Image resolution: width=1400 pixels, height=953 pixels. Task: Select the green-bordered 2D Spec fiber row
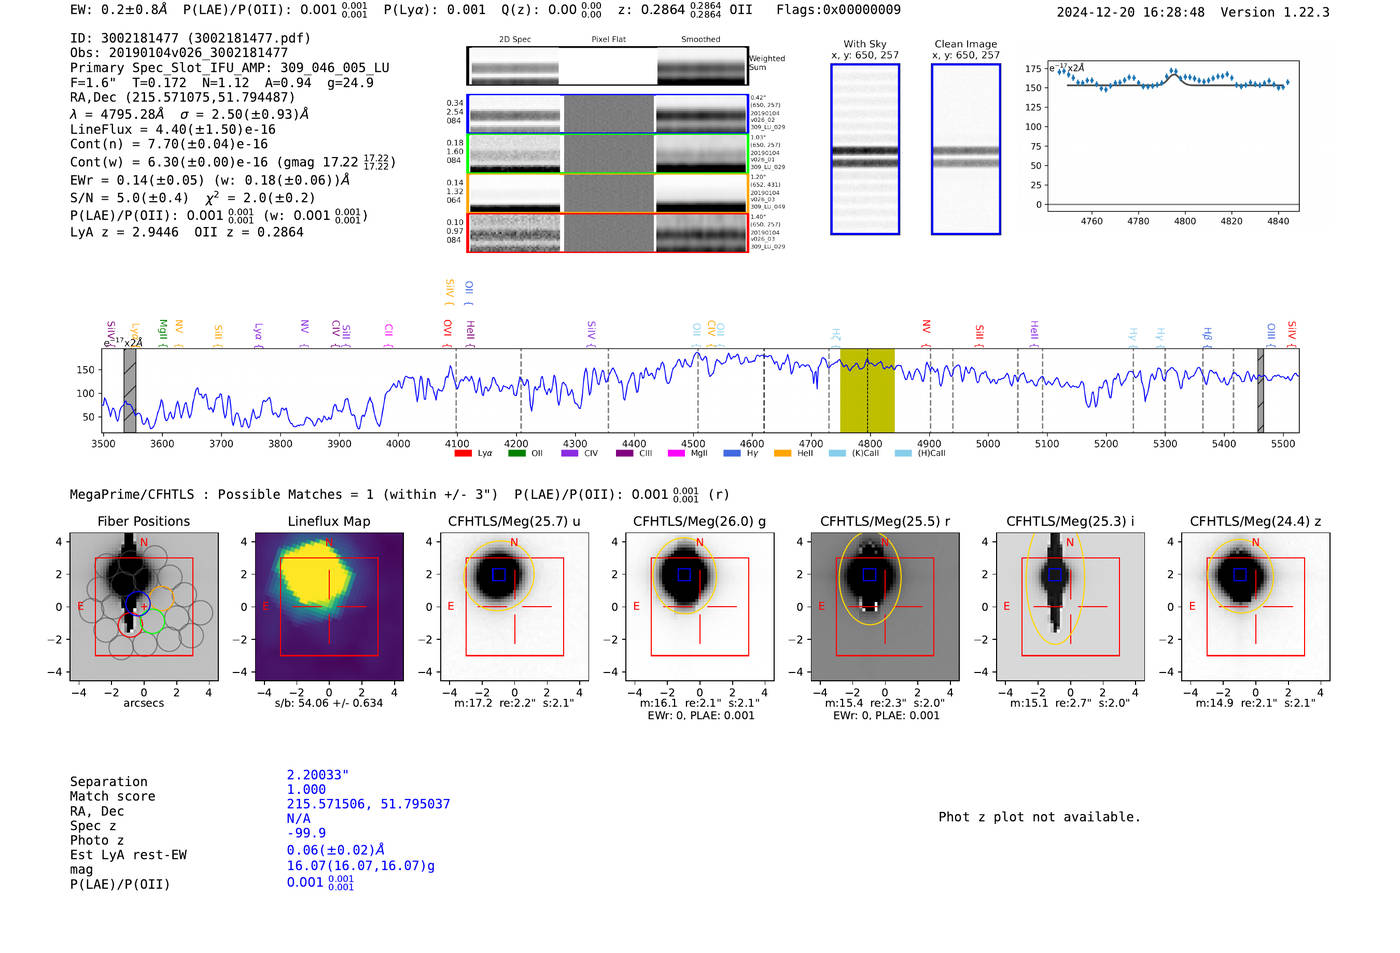click(608, 154)
